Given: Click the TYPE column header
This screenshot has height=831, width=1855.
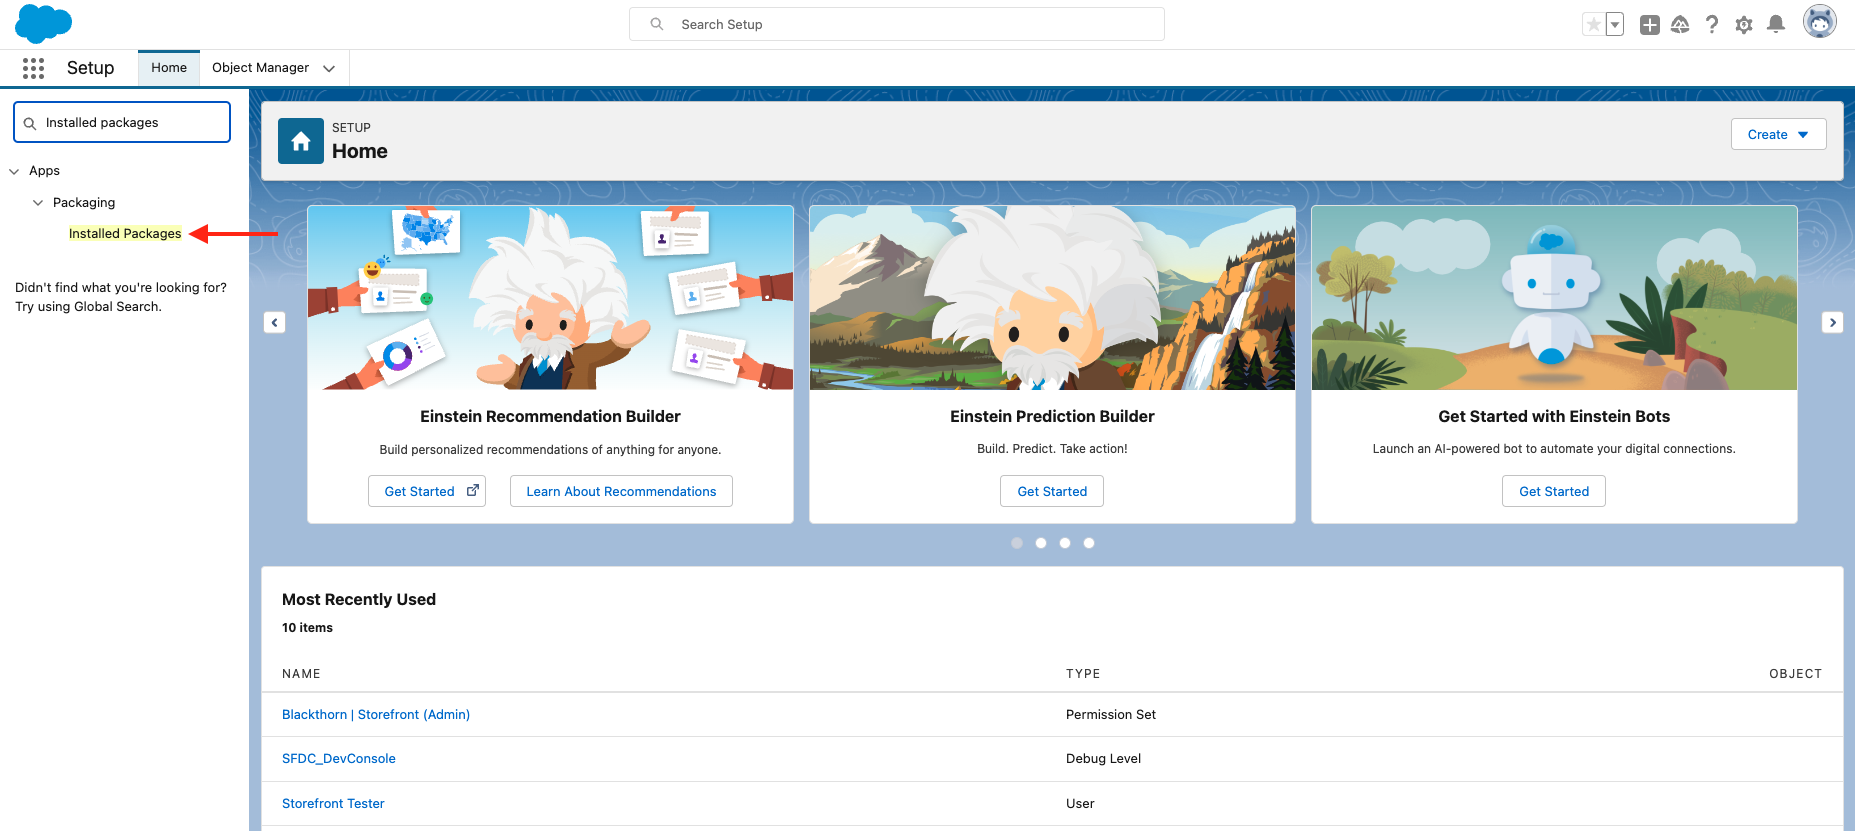Looking at the screenshot, I should 1083,674.
